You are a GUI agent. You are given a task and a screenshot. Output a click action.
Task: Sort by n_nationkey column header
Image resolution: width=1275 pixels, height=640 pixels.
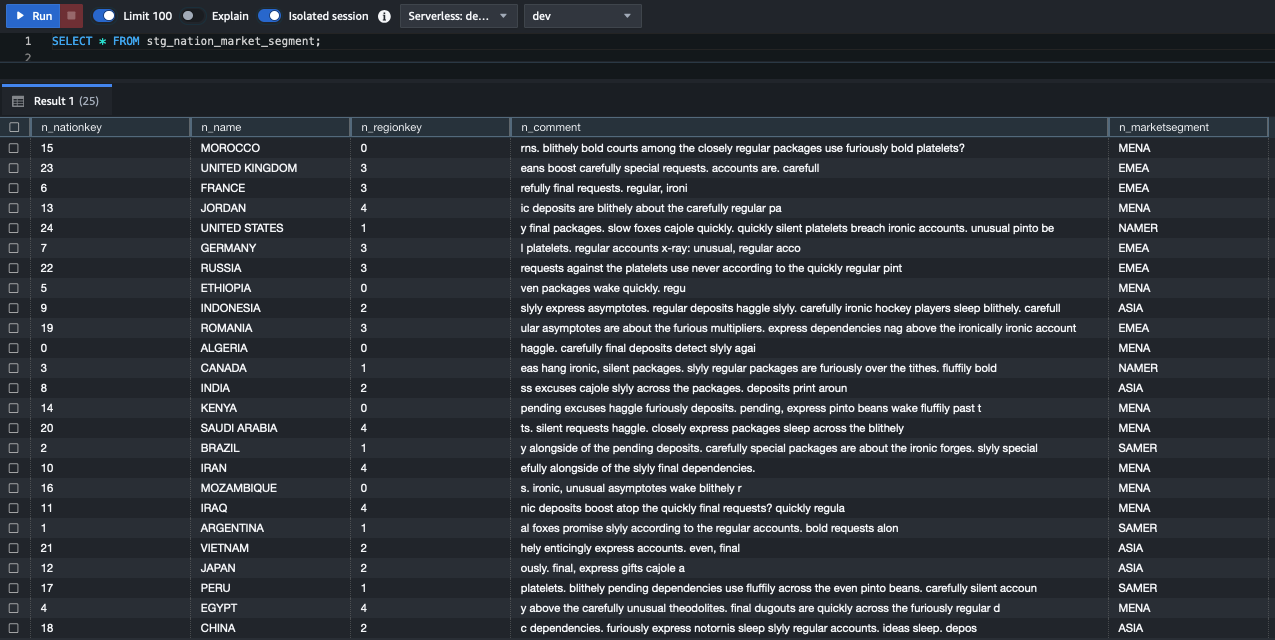click(110, 127)
